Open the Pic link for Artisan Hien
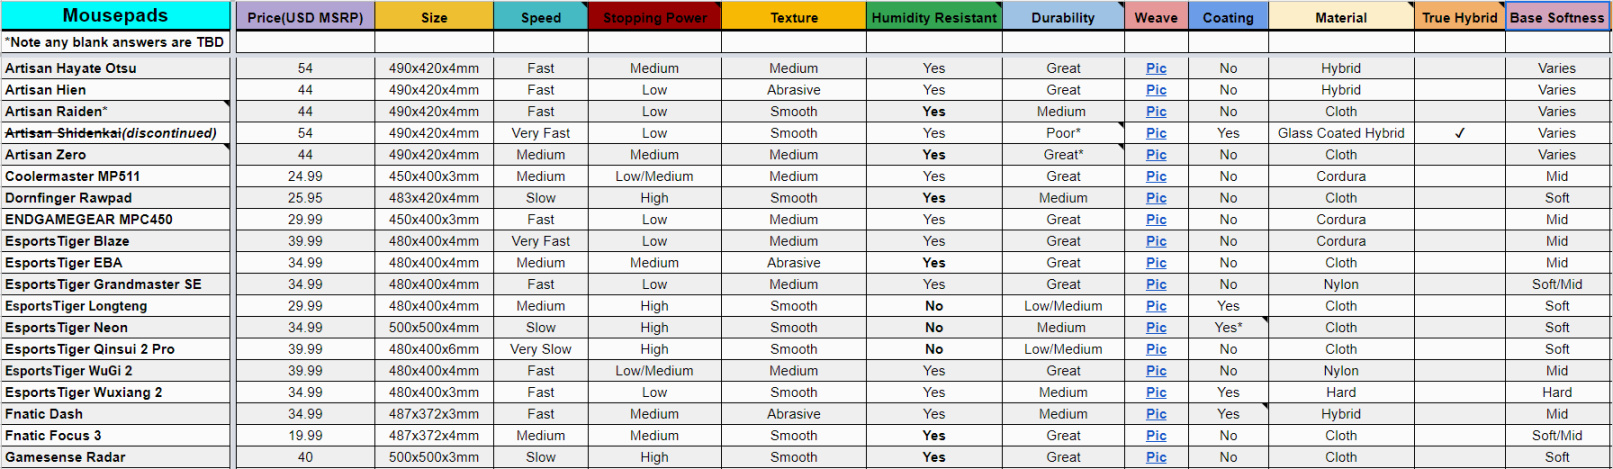This screenshot has height=469, width=1613. pyautogui.click(x=1156, y=90)
